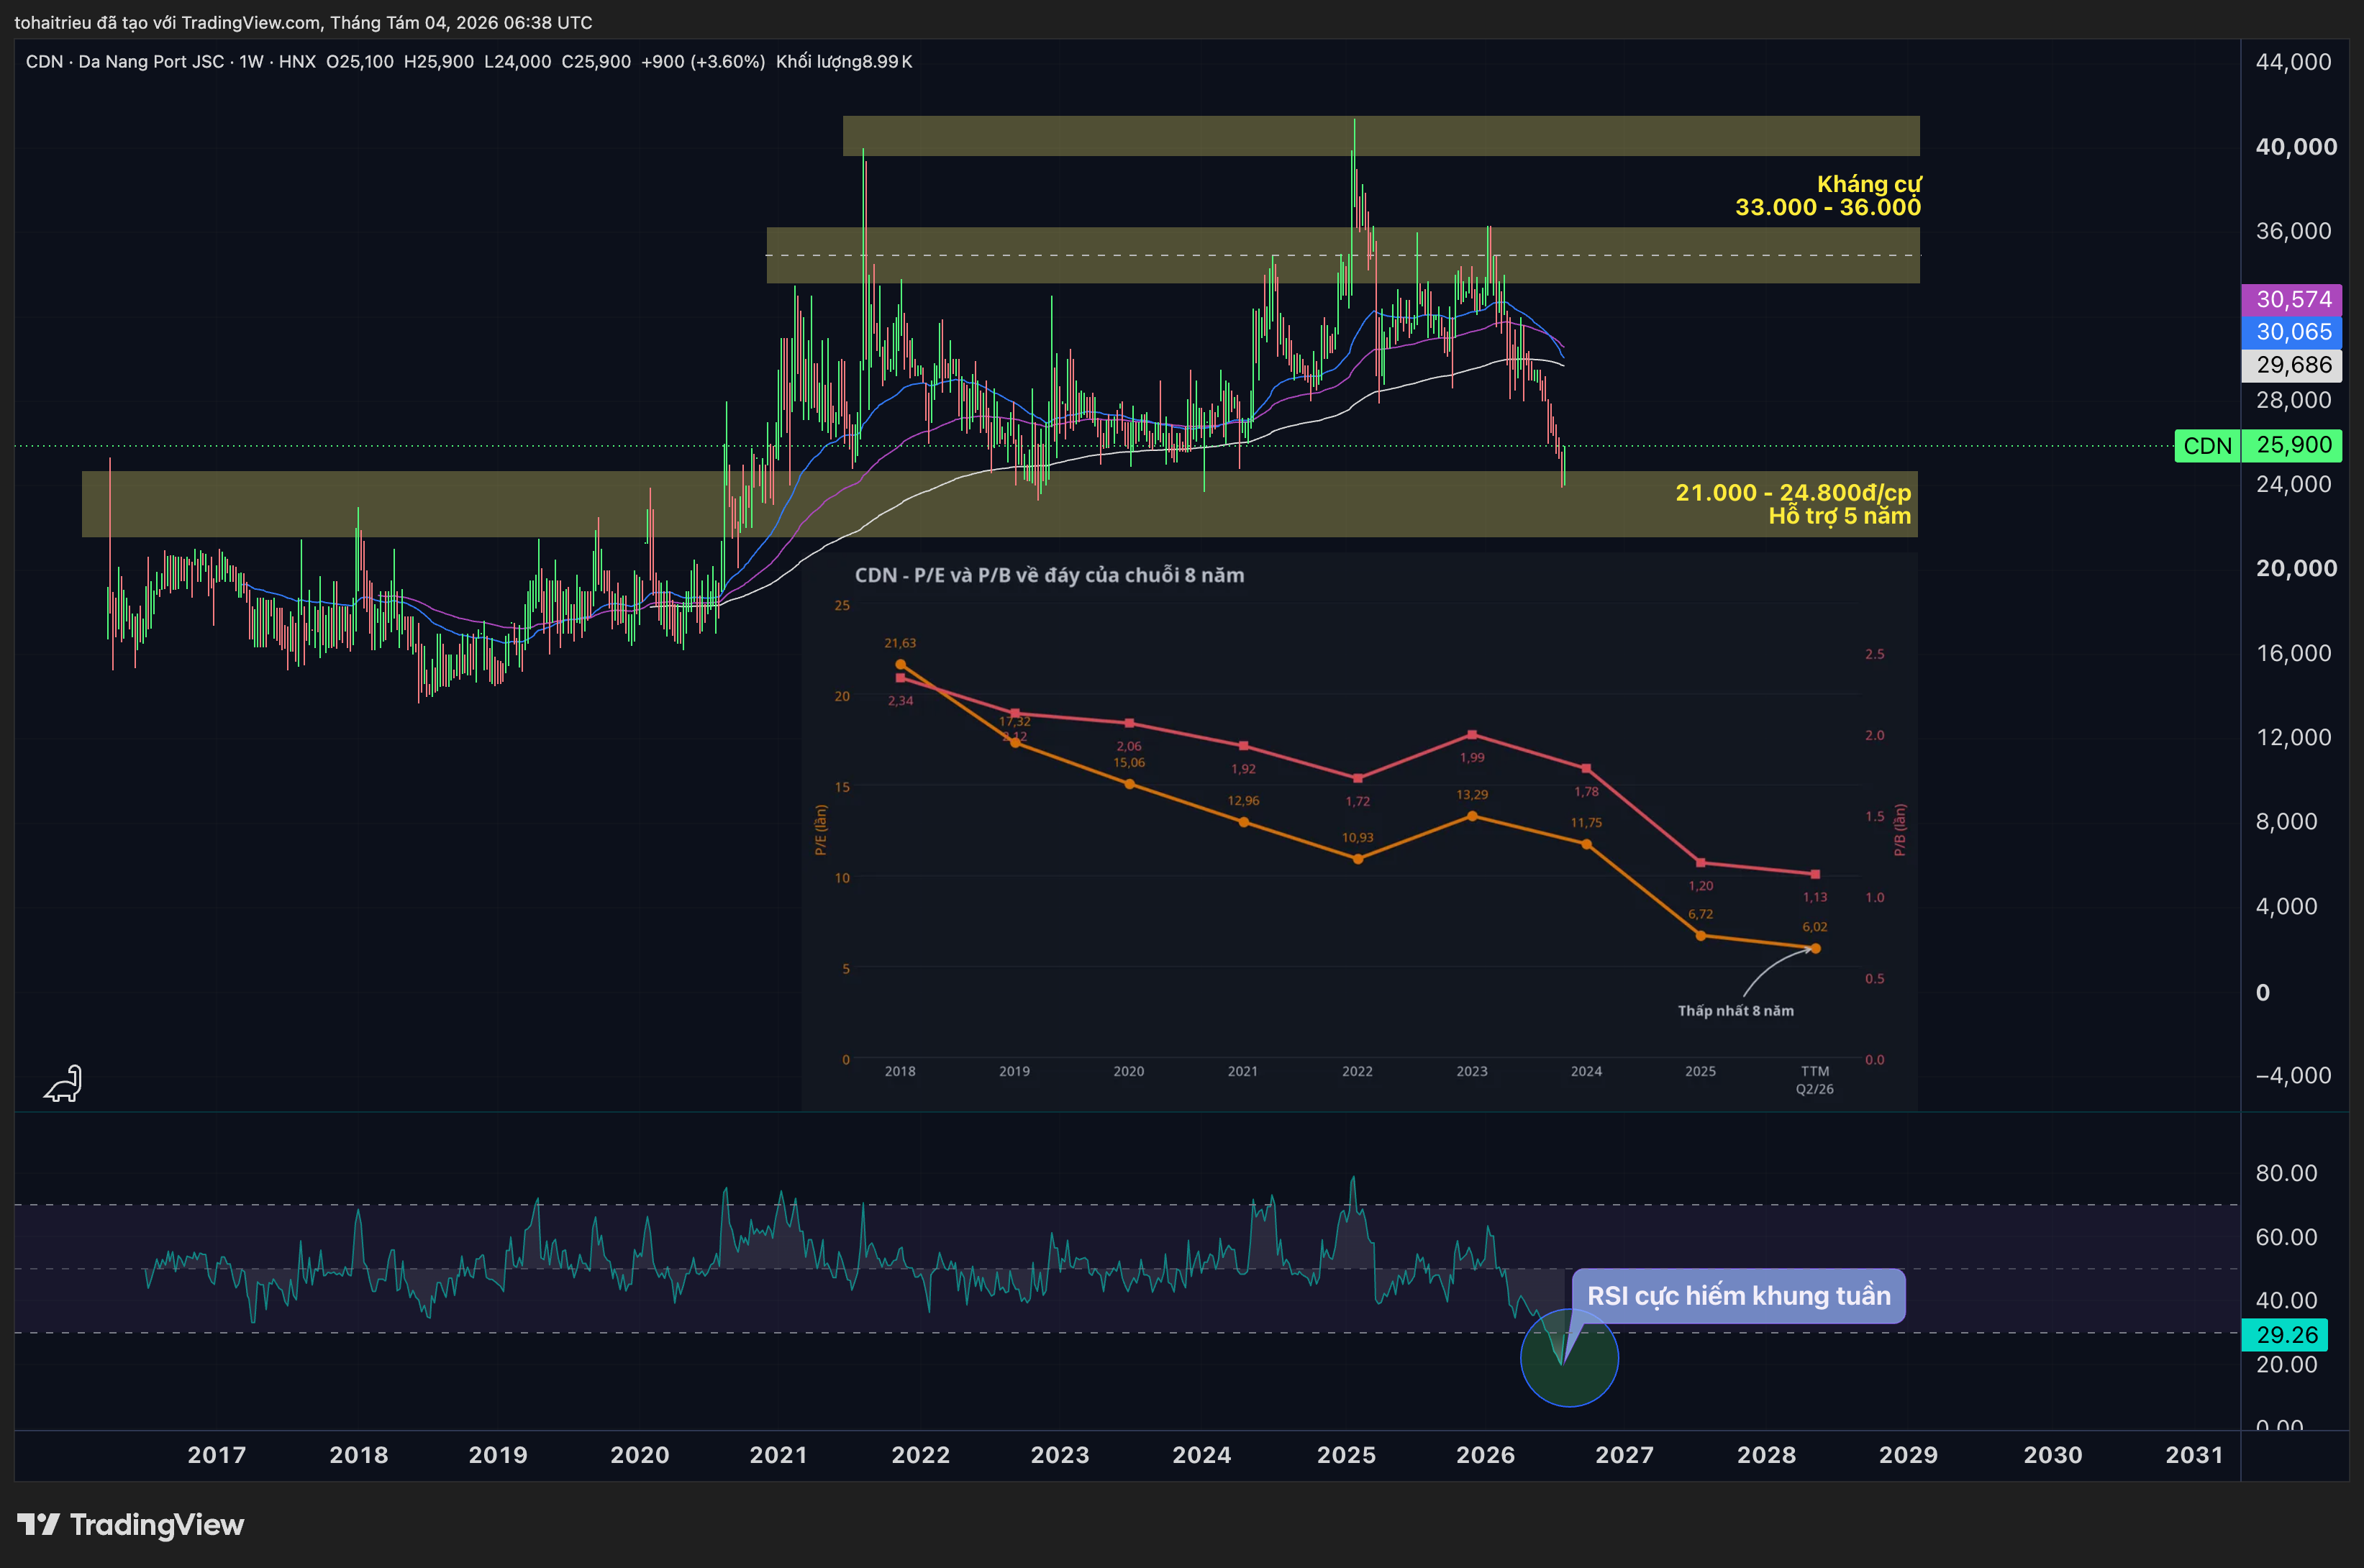Click the −4,000 price axis label
This screenshot has width=2364, height=1568.
[x=2293, y=1076]
